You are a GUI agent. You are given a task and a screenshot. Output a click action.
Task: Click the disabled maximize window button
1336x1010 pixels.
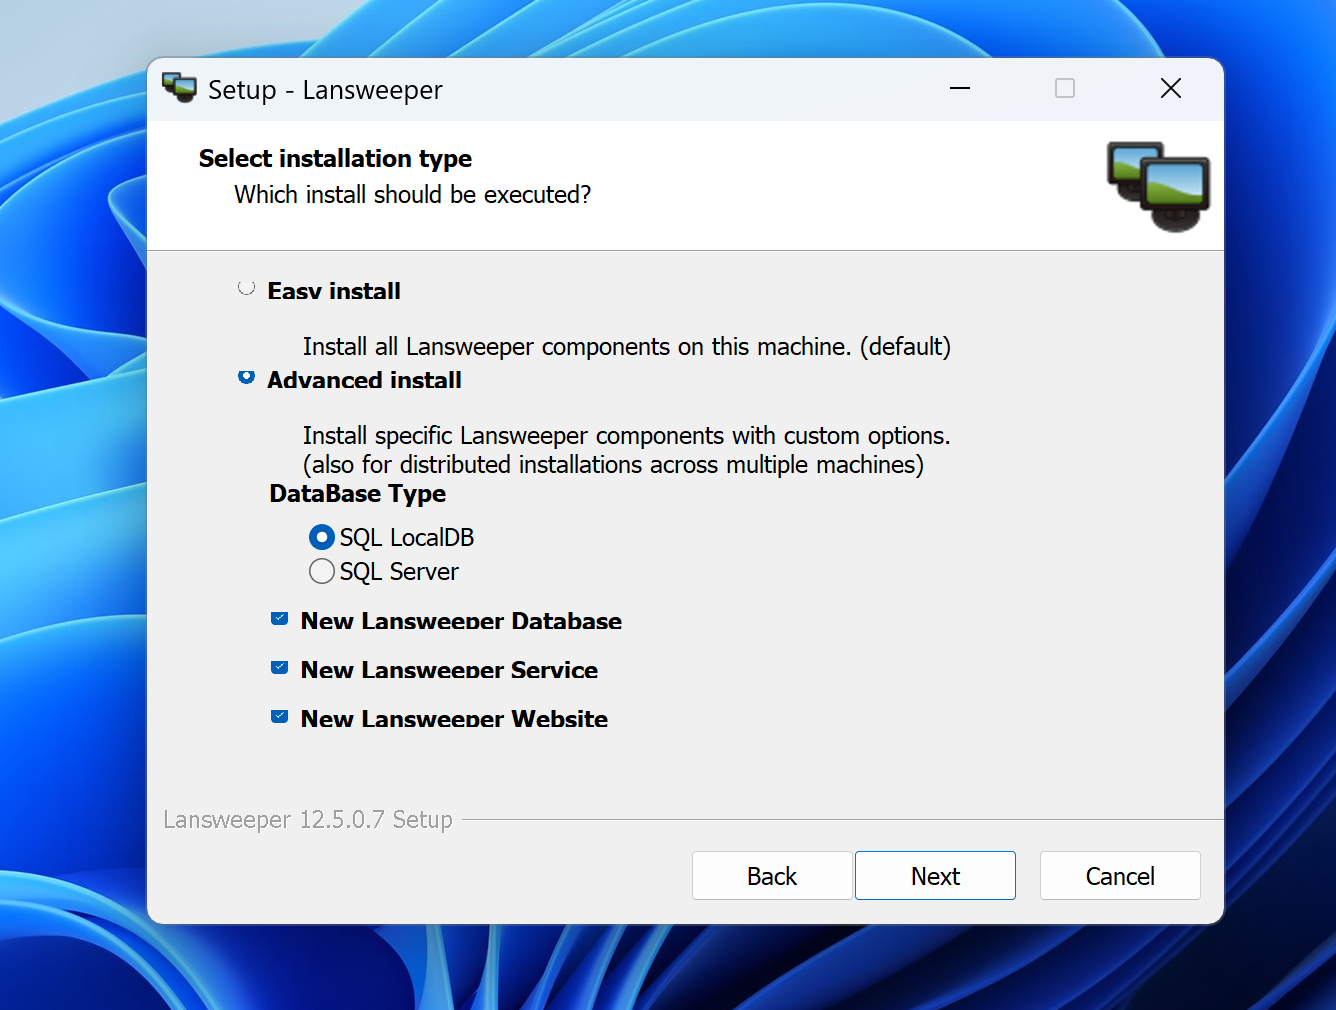[1065, 89]
